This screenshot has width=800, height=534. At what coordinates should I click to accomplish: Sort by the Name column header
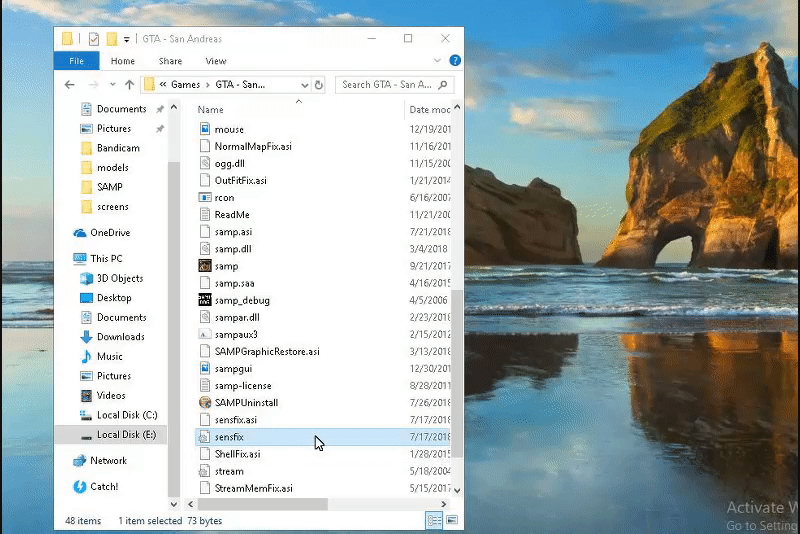(210, 110)
